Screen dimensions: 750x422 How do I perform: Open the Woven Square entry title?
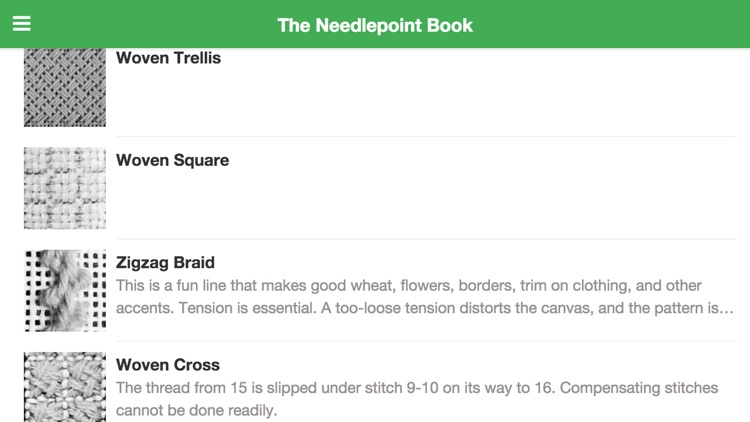[x=172, y=160]
